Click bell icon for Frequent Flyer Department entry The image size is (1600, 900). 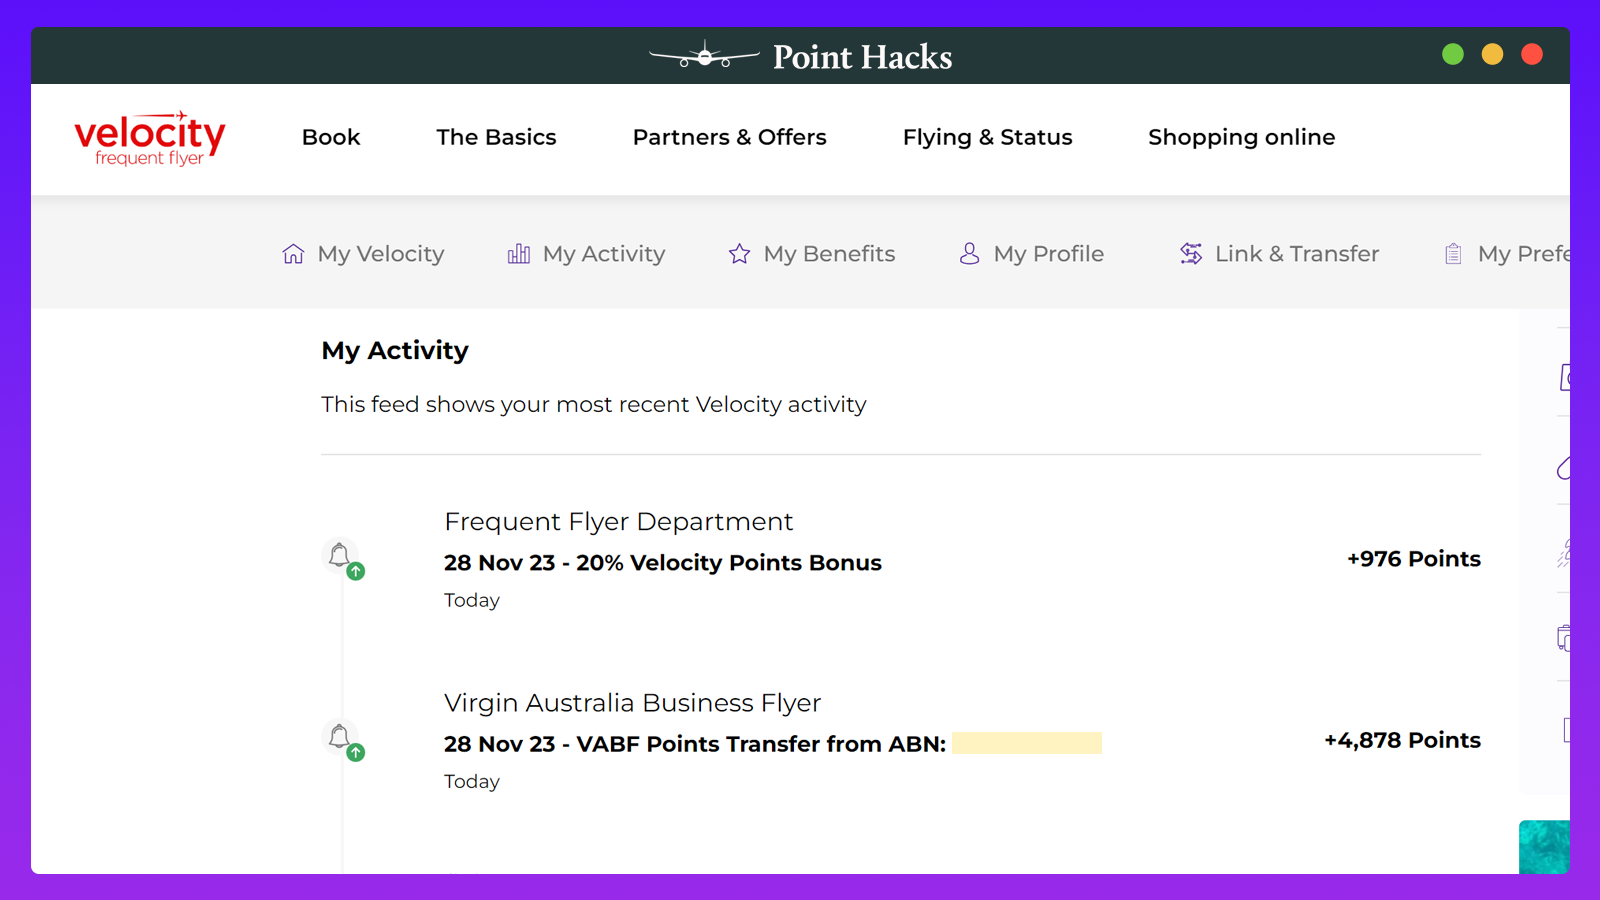pos(341,557)
